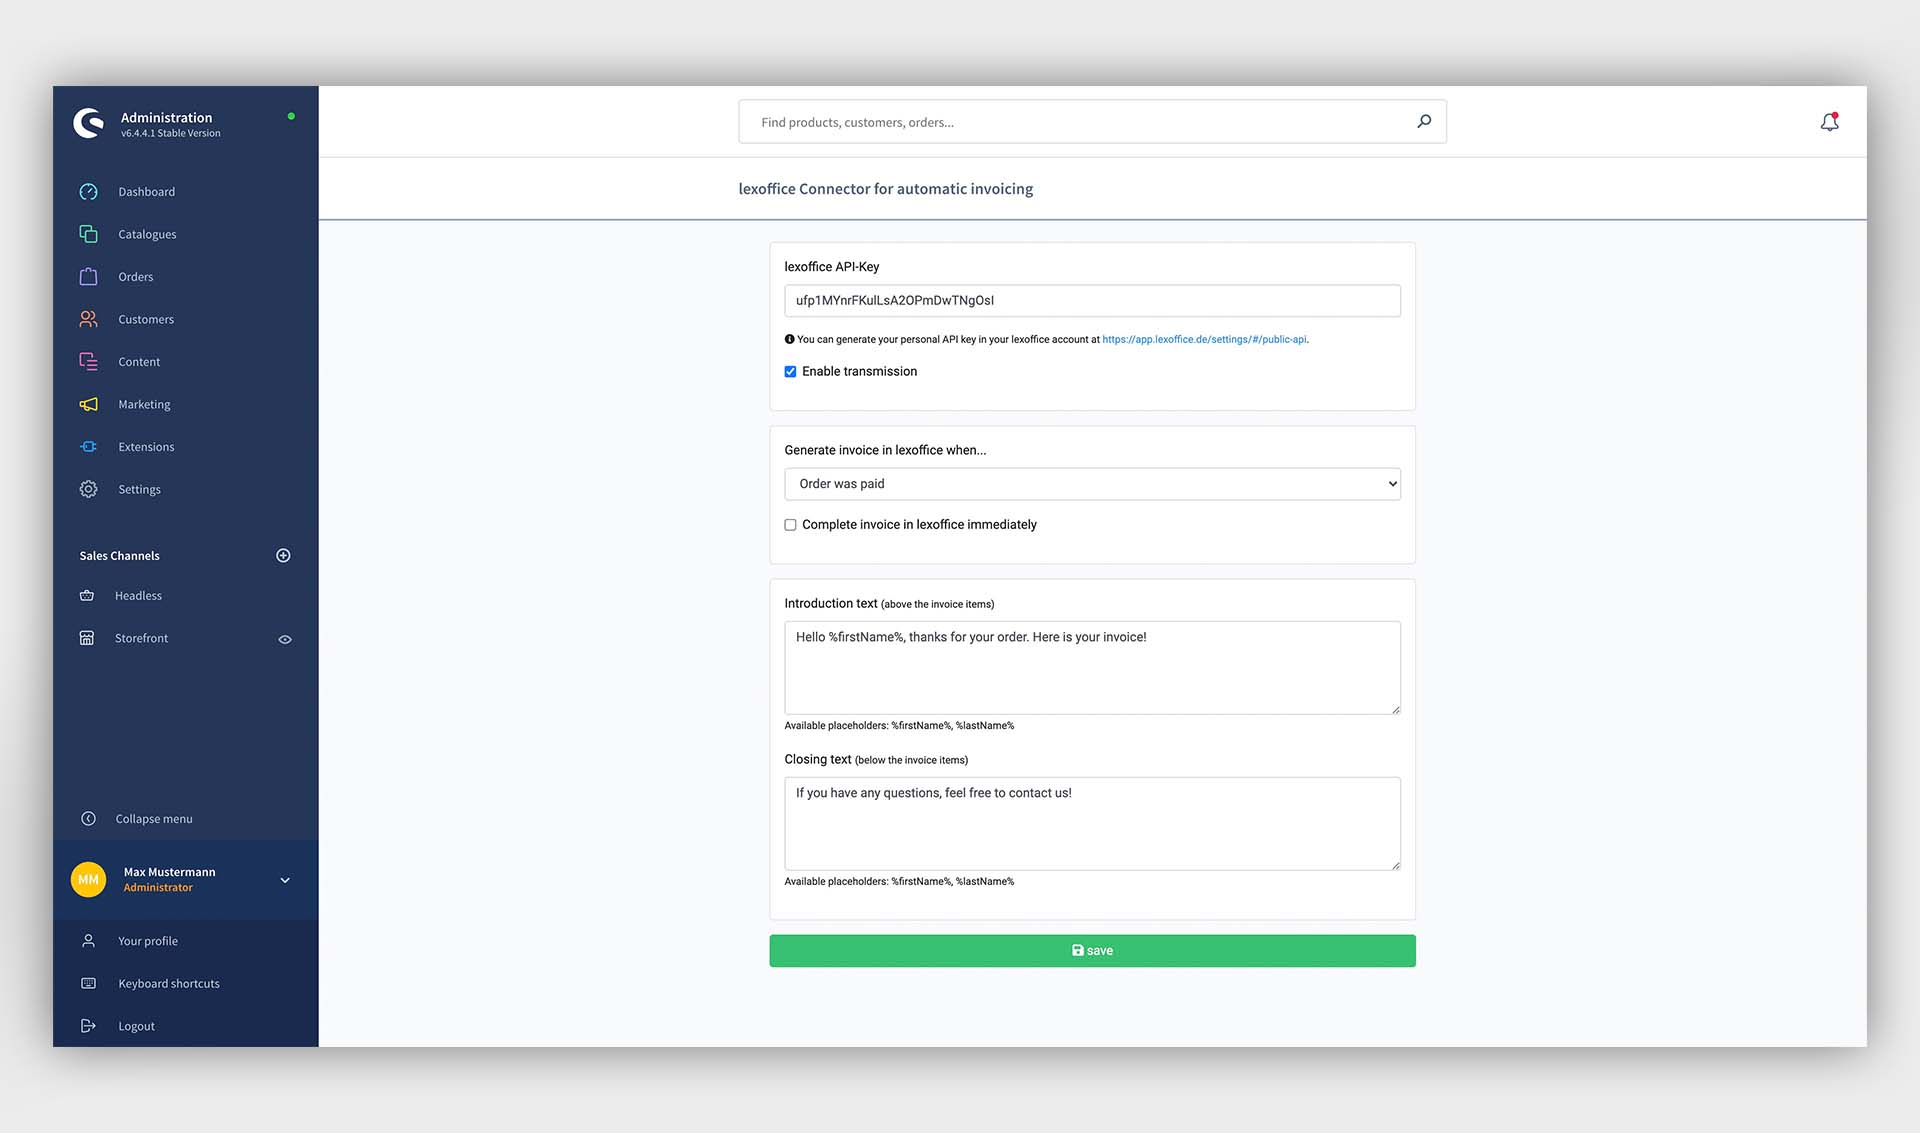
Task: Open the Storefront sales channel
Action: point(141,638)
